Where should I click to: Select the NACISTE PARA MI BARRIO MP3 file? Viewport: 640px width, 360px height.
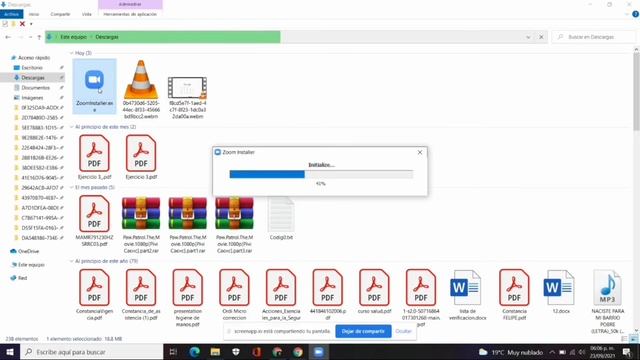coord(607,287)
